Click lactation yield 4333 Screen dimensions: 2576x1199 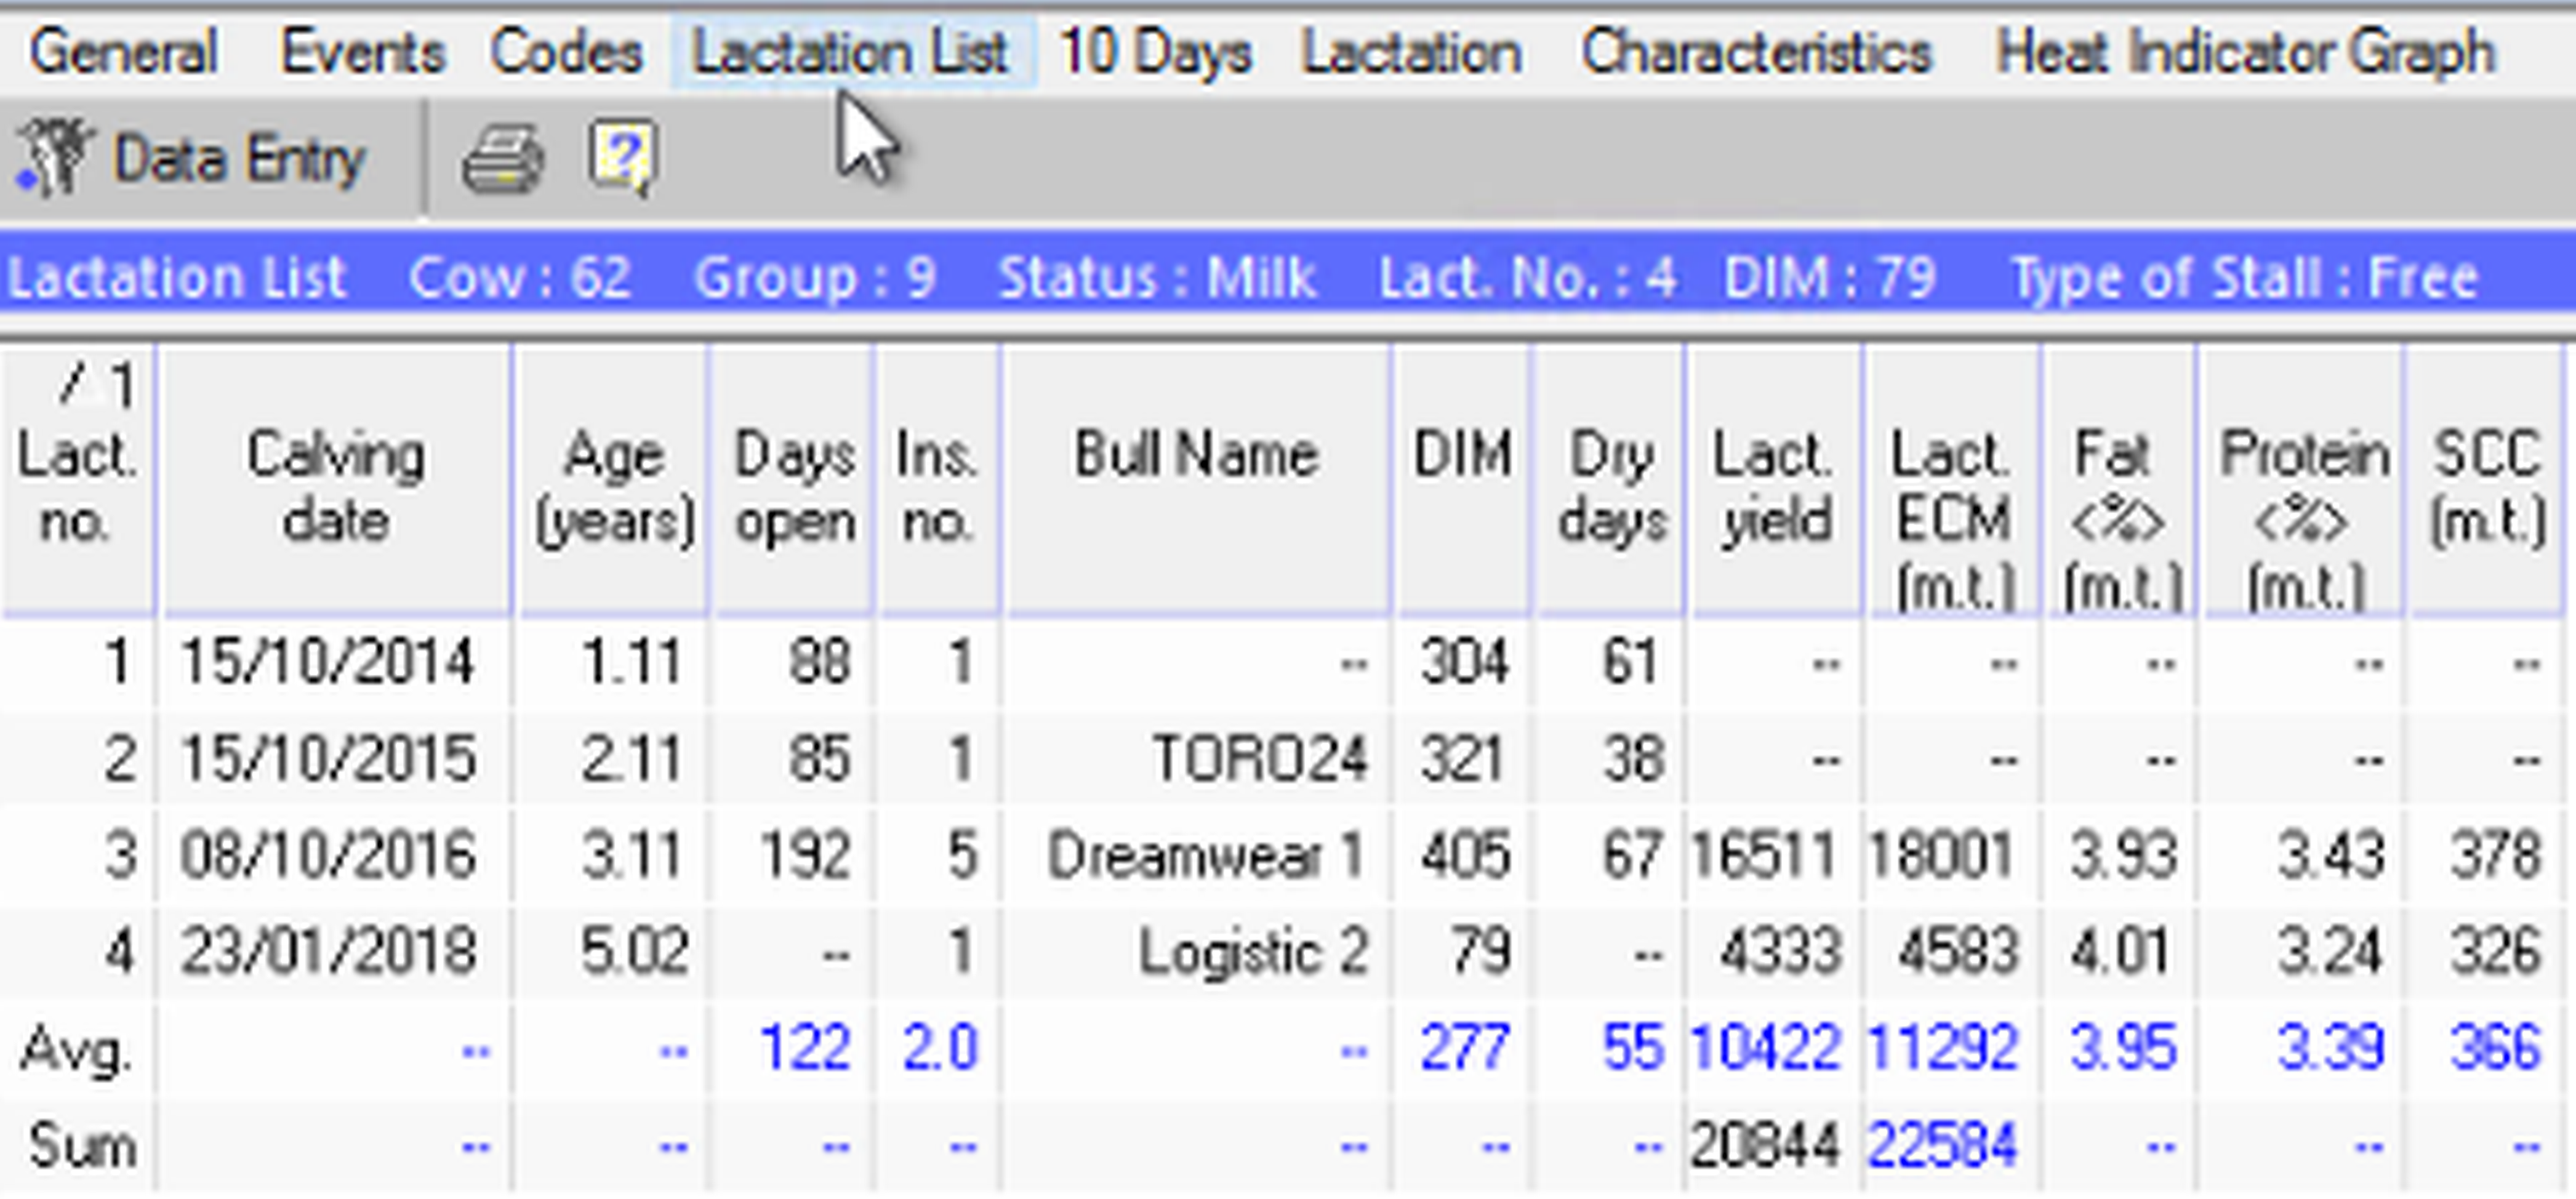(x=1780, y=950)
